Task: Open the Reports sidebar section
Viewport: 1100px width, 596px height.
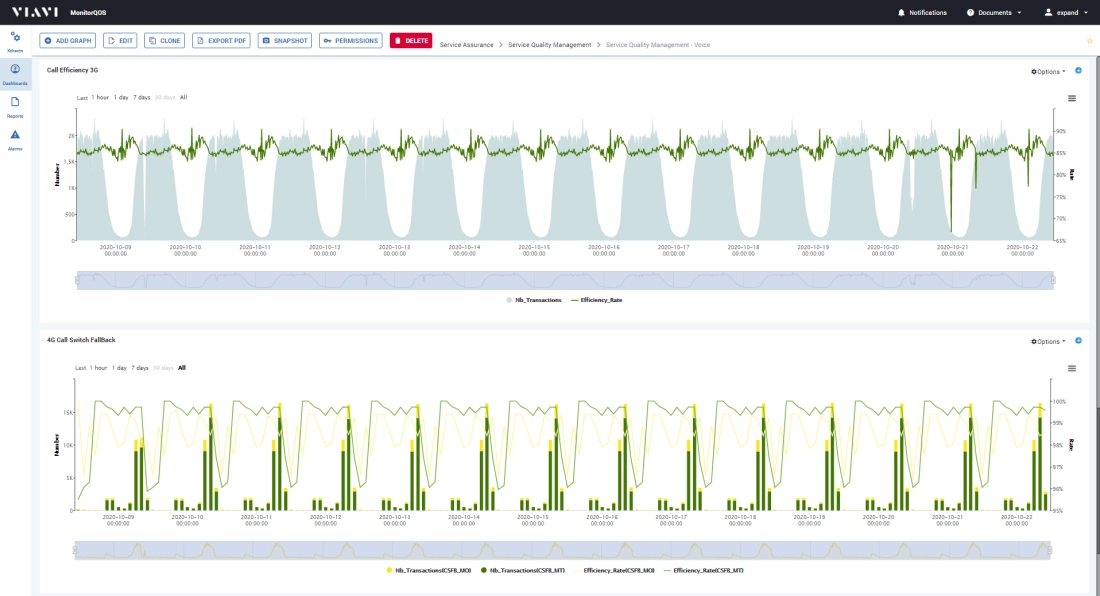Action: [15, 106]
